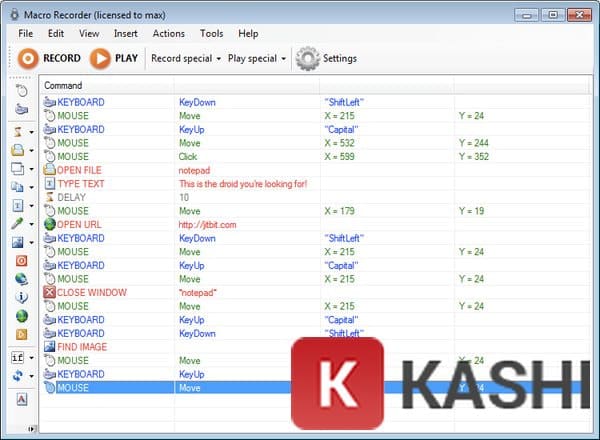Select the highlighted MOUSE Move row
The width and height of the screenshot is (600, 440).
314,388
